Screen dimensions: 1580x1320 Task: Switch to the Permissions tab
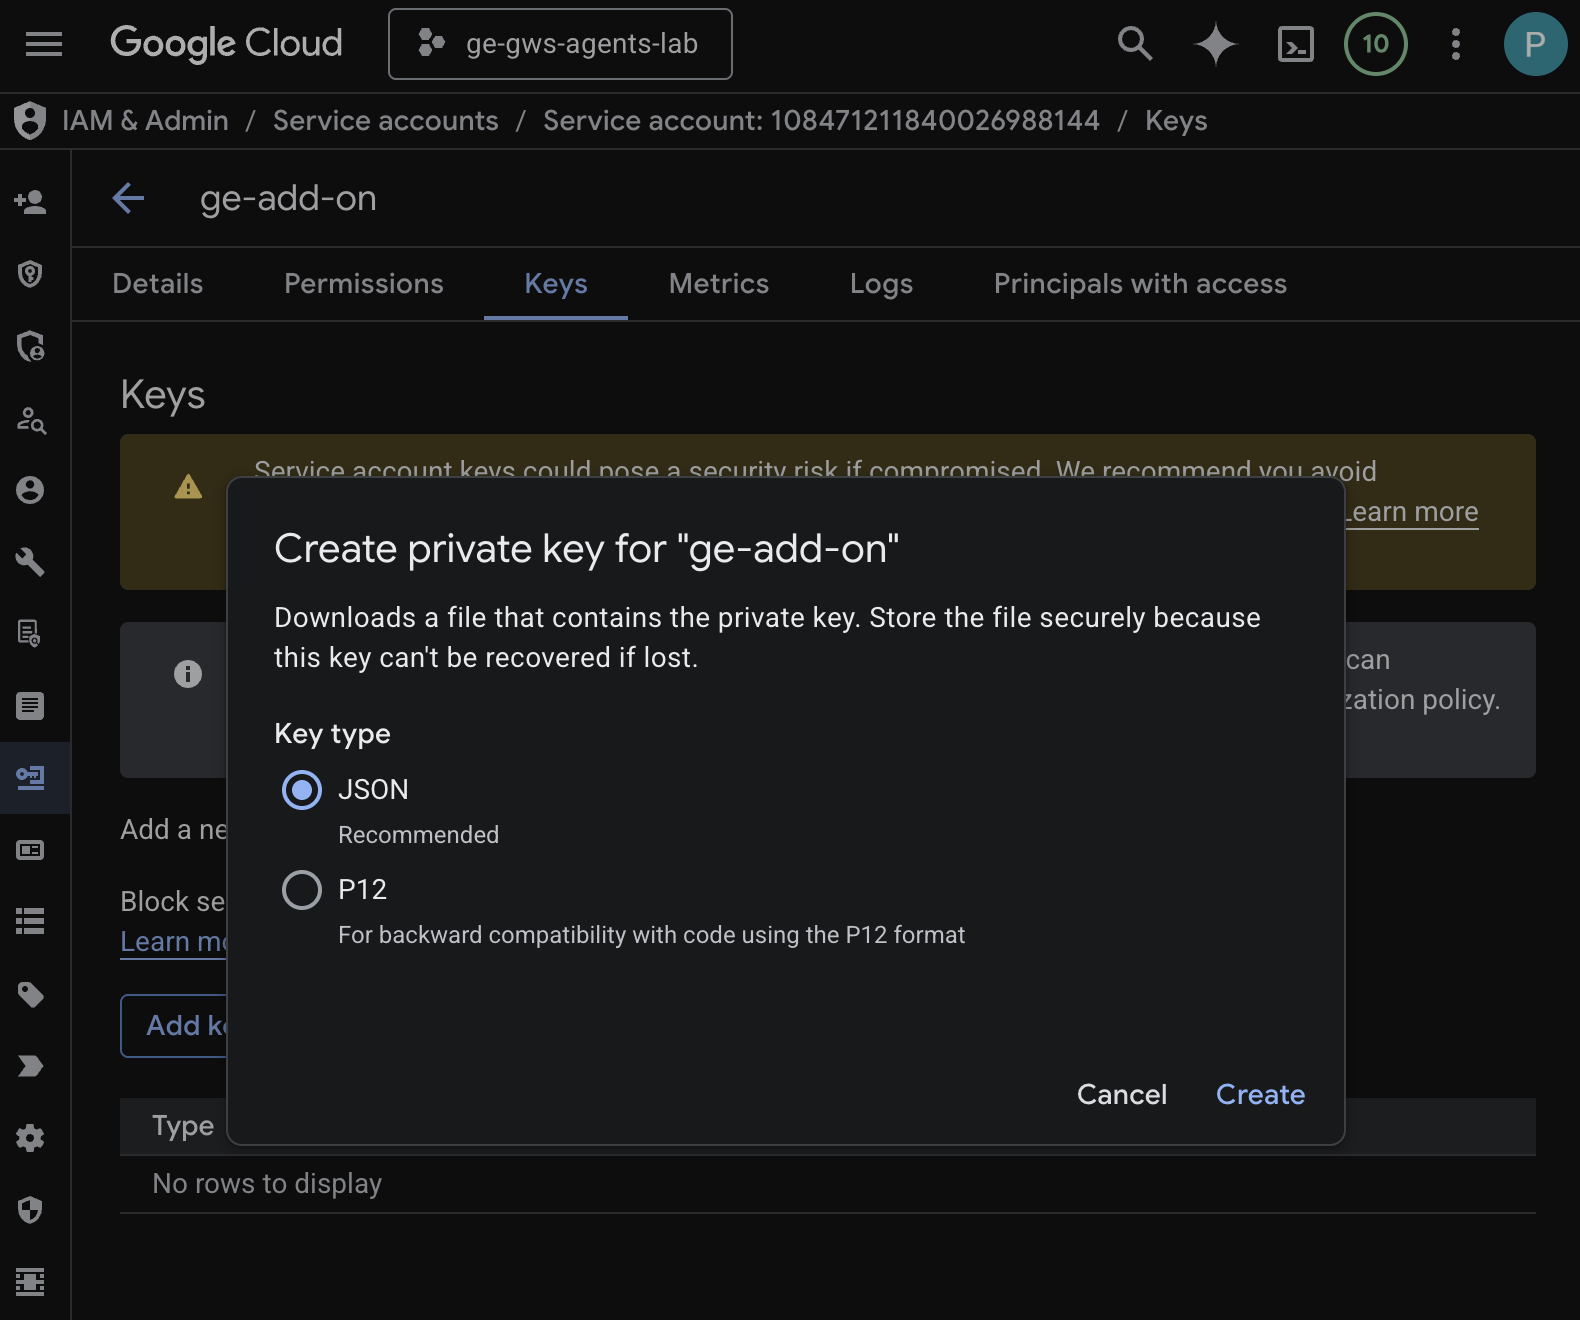click(x=363, y=284)
